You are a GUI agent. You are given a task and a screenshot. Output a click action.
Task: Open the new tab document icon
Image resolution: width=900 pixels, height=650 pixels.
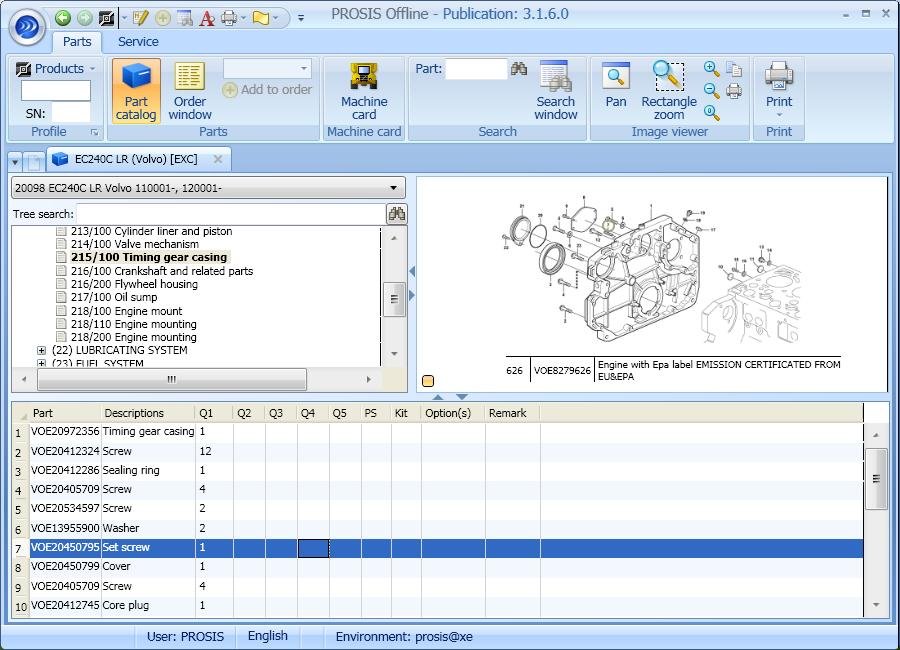pos(34,162)
